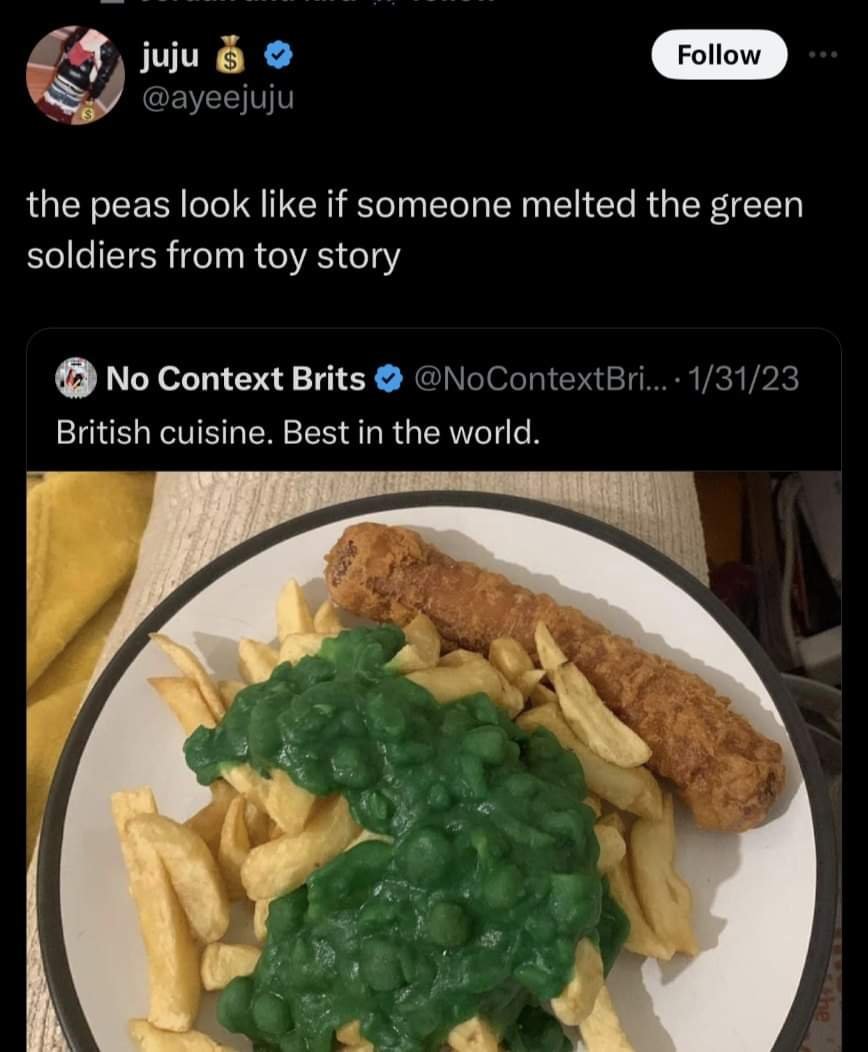The height and width of the screenshot is (1052, 868).
Task: Open the No Context Brits avatar icon
Action: click(76, 378)
